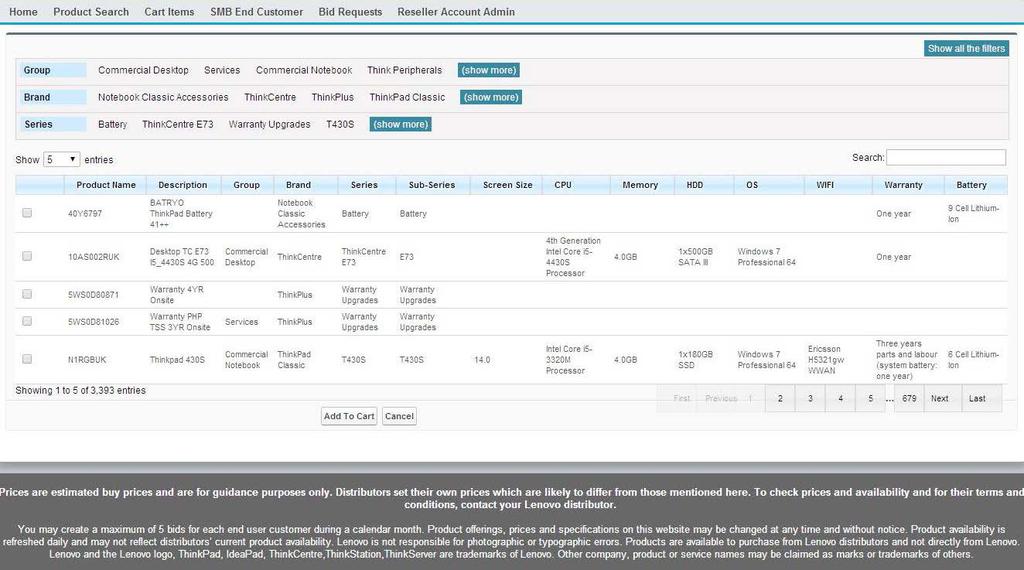The image size is (1024, 570).
Task: Click 'Showing 1 to 5 of 3,393 entries'
Action: point(80,390)
